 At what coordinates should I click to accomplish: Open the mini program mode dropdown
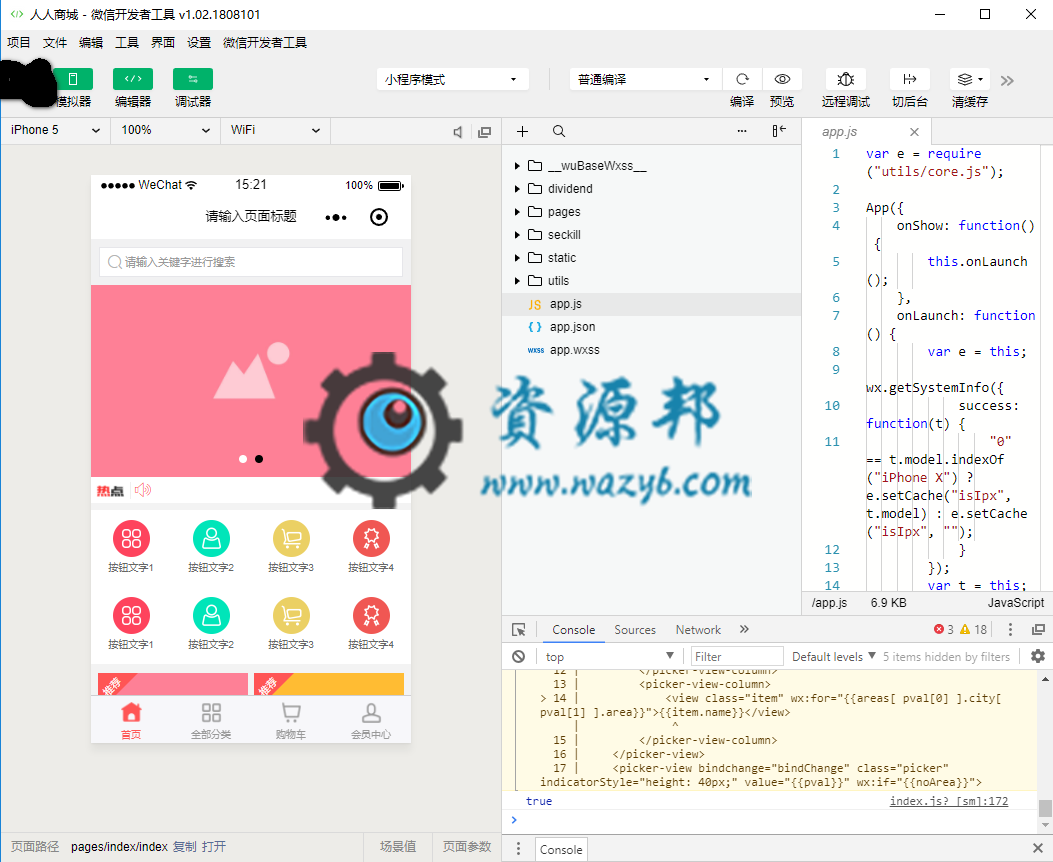(x=452, y=79)
